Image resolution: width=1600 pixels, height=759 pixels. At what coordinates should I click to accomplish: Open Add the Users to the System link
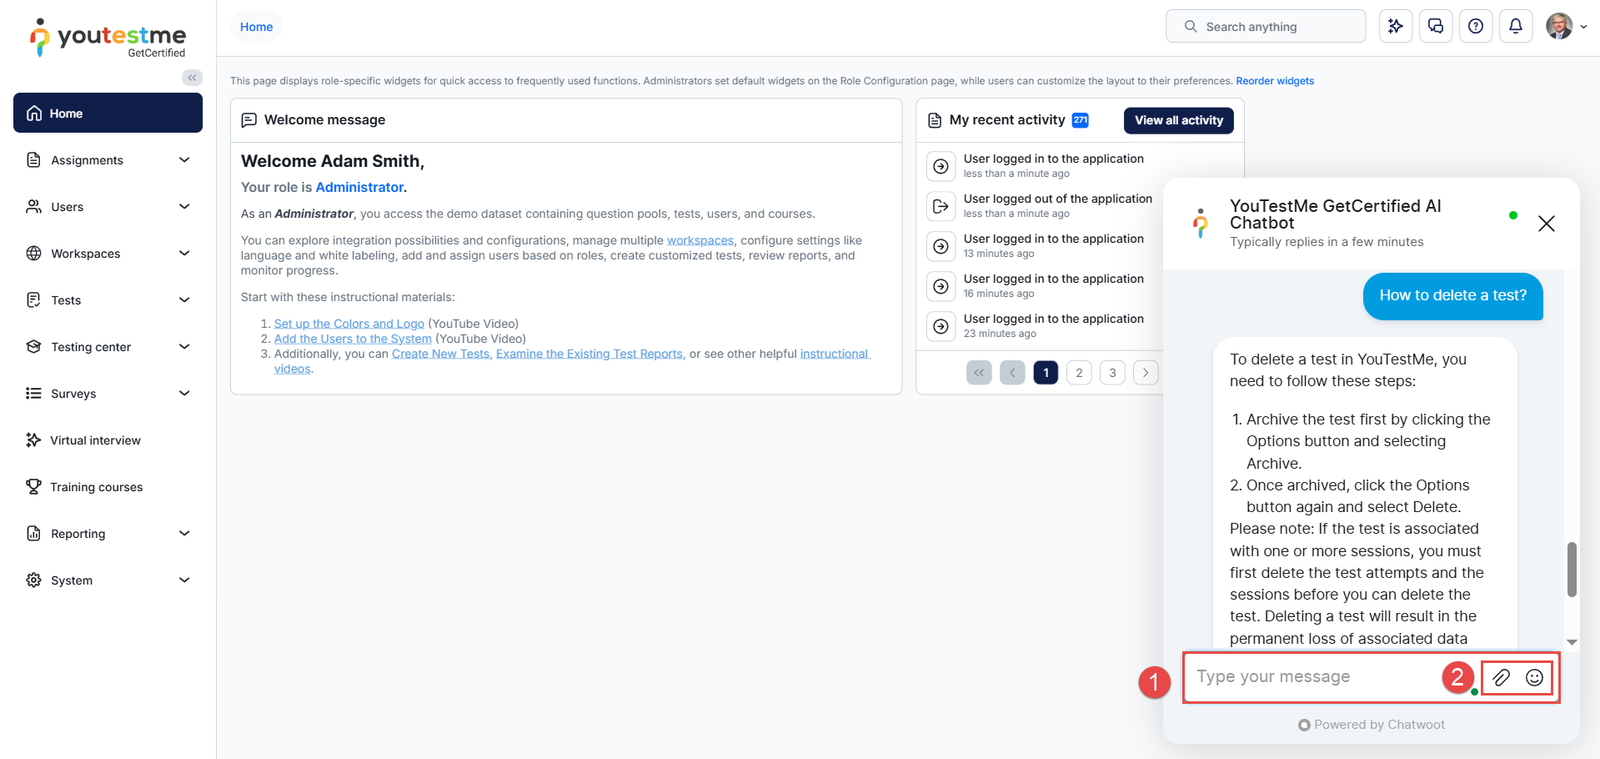[353, 339]
